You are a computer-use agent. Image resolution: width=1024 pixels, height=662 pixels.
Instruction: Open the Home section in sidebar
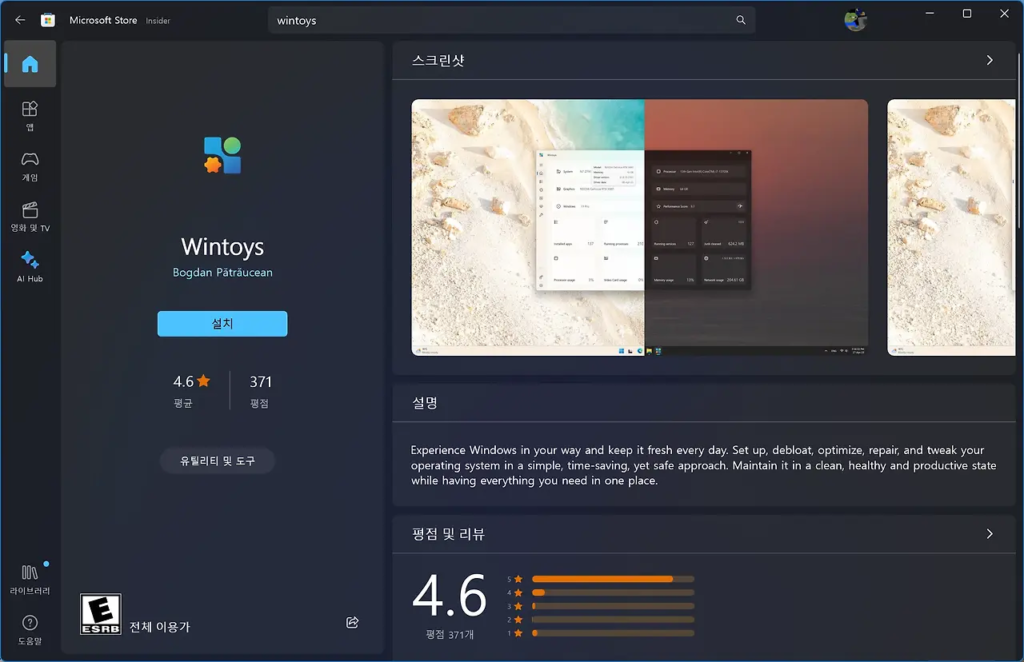pos(29,64)
